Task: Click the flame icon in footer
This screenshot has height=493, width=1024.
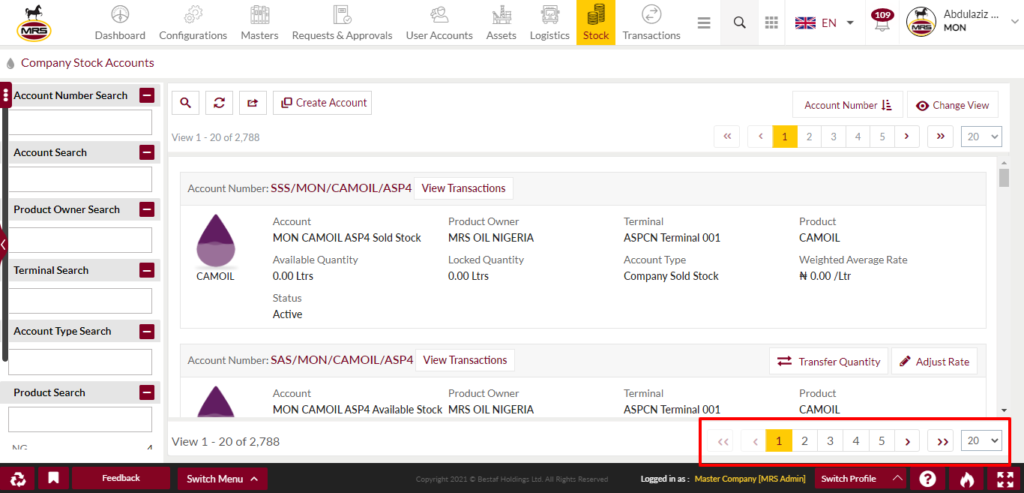Action: tap(967, 479)
